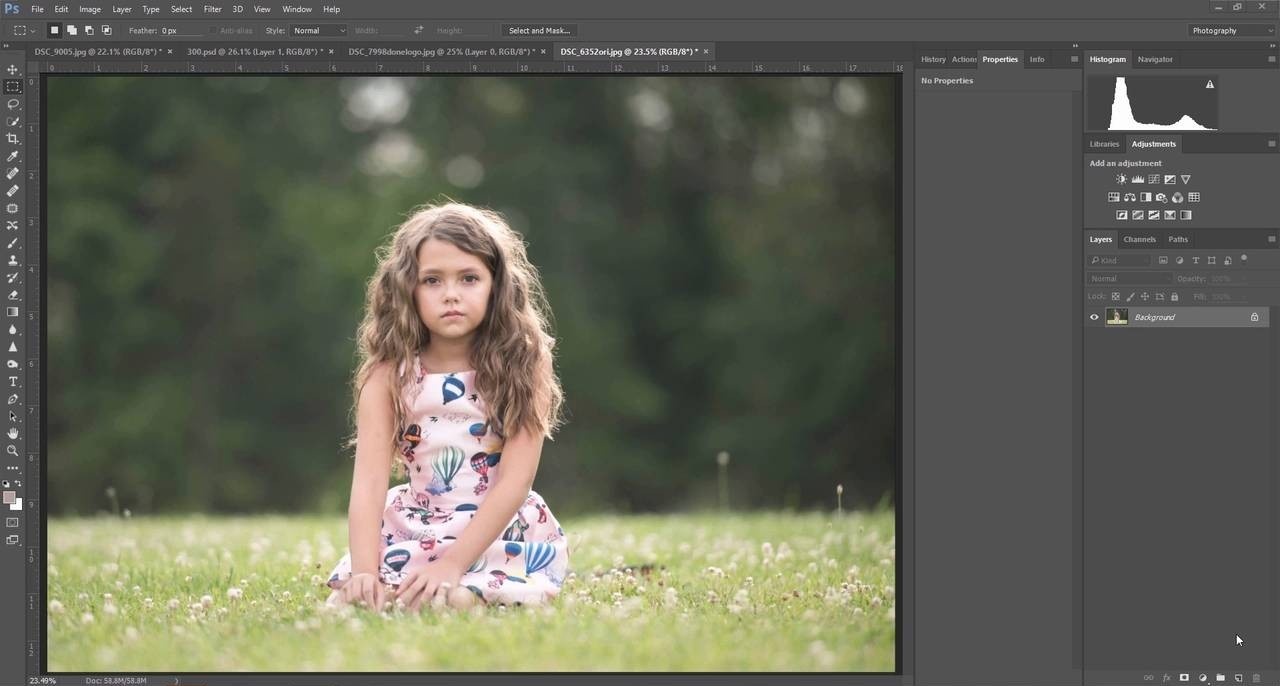Select the Hand tool
1280x686 pixels.
pos(13,433)
